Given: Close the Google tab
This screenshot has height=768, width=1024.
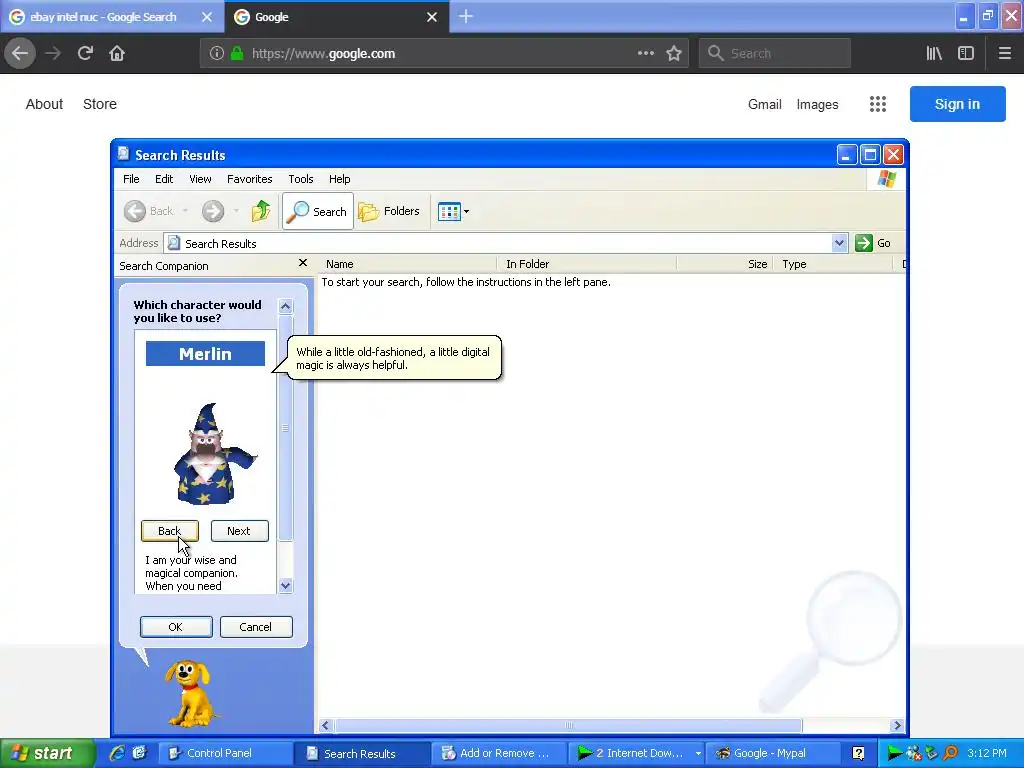Looking at the screenshot, I should click(432, 17).
